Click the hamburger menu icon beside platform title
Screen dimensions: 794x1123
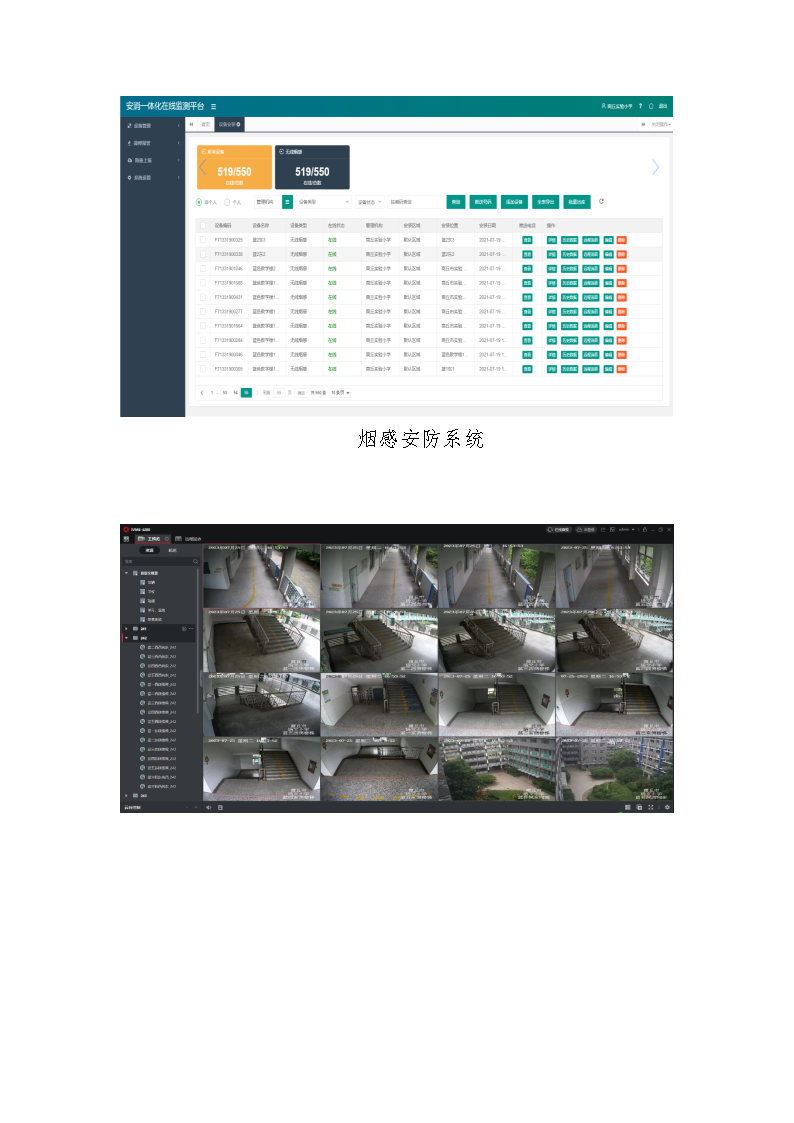pos(213,106)
